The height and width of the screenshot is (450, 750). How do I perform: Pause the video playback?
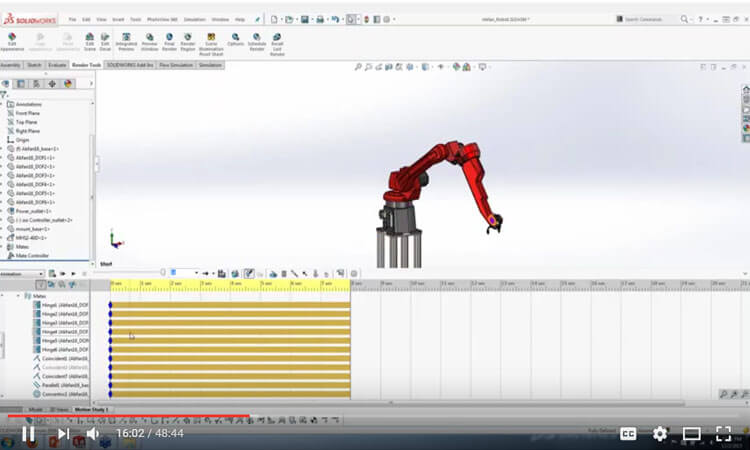pyautogui.click(x=28, y=434)
